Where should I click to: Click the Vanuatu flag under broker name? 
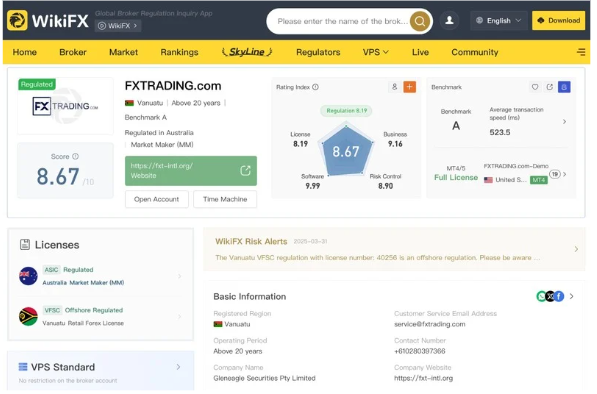tap(129, 103)
